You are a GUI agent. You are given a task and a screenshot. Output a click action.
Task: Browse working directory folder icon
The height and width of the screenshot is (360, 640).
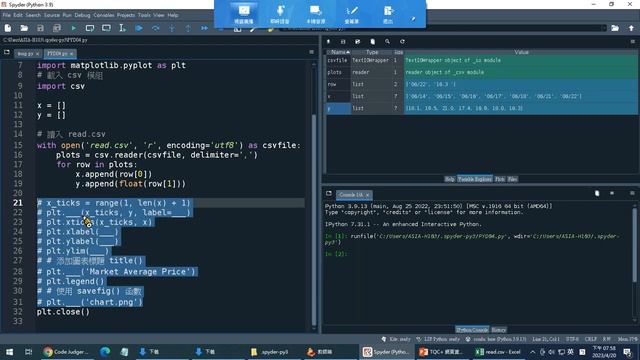coord(615,28)
